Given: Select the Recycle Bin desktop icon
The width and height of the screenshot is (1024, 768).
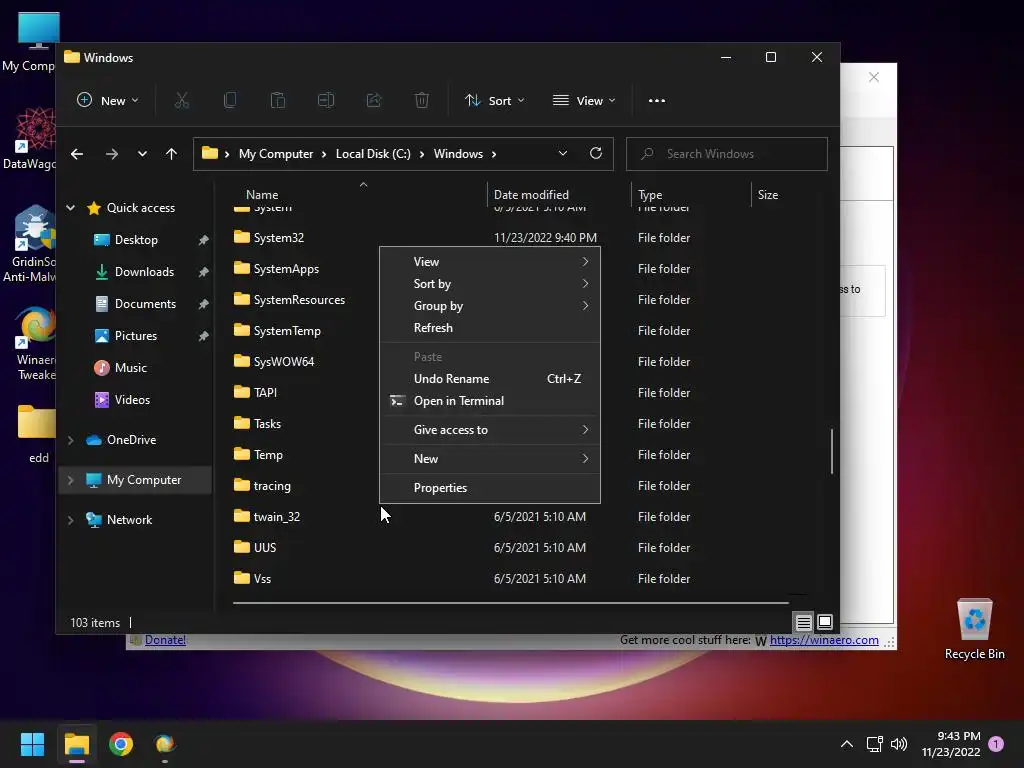Looking at the screenshot, I should point(974,628).
